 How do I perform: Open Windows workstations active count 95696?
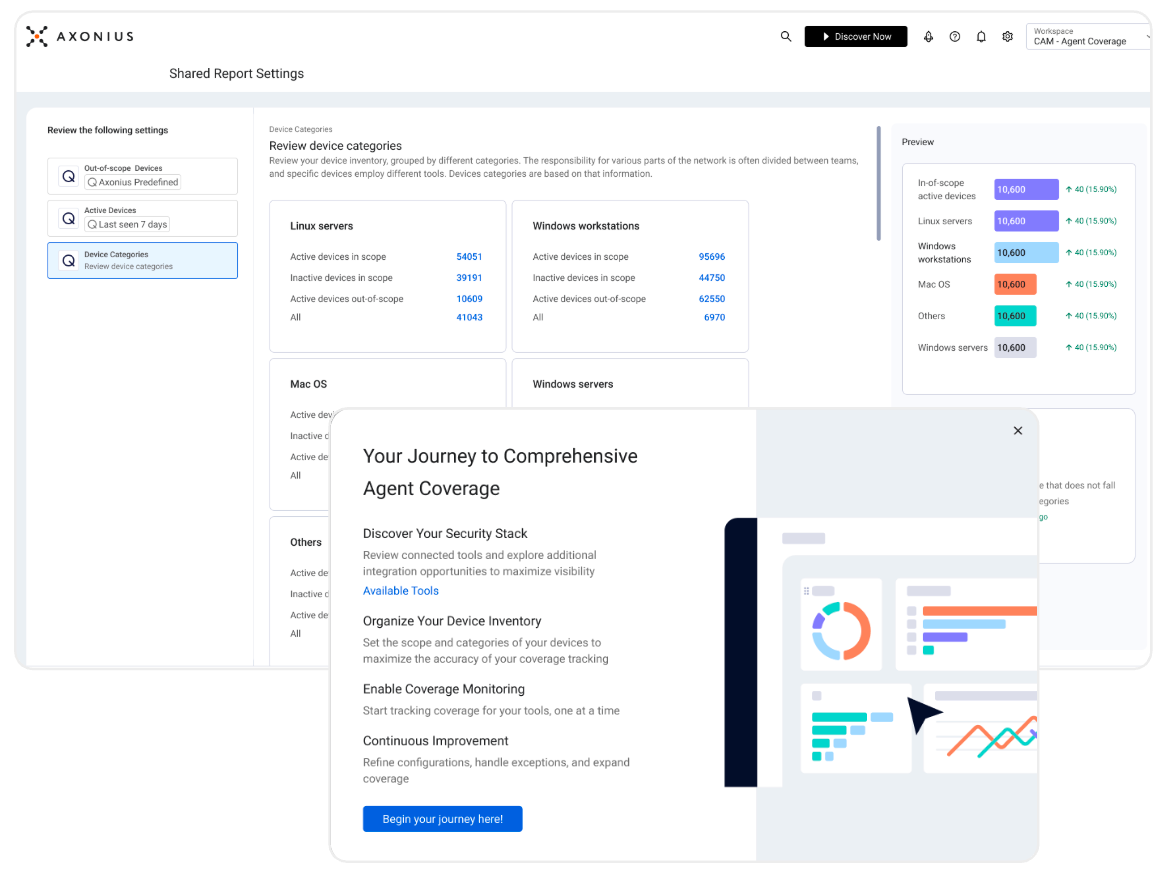point(711,256)
